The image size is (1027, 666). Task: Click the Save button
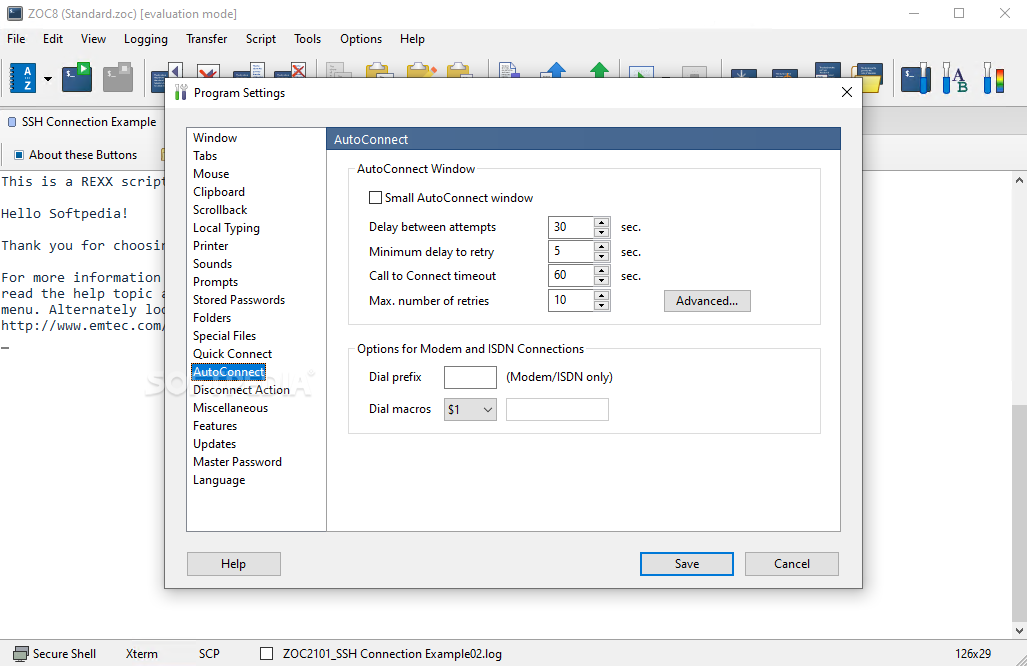[x=686, y=564]
